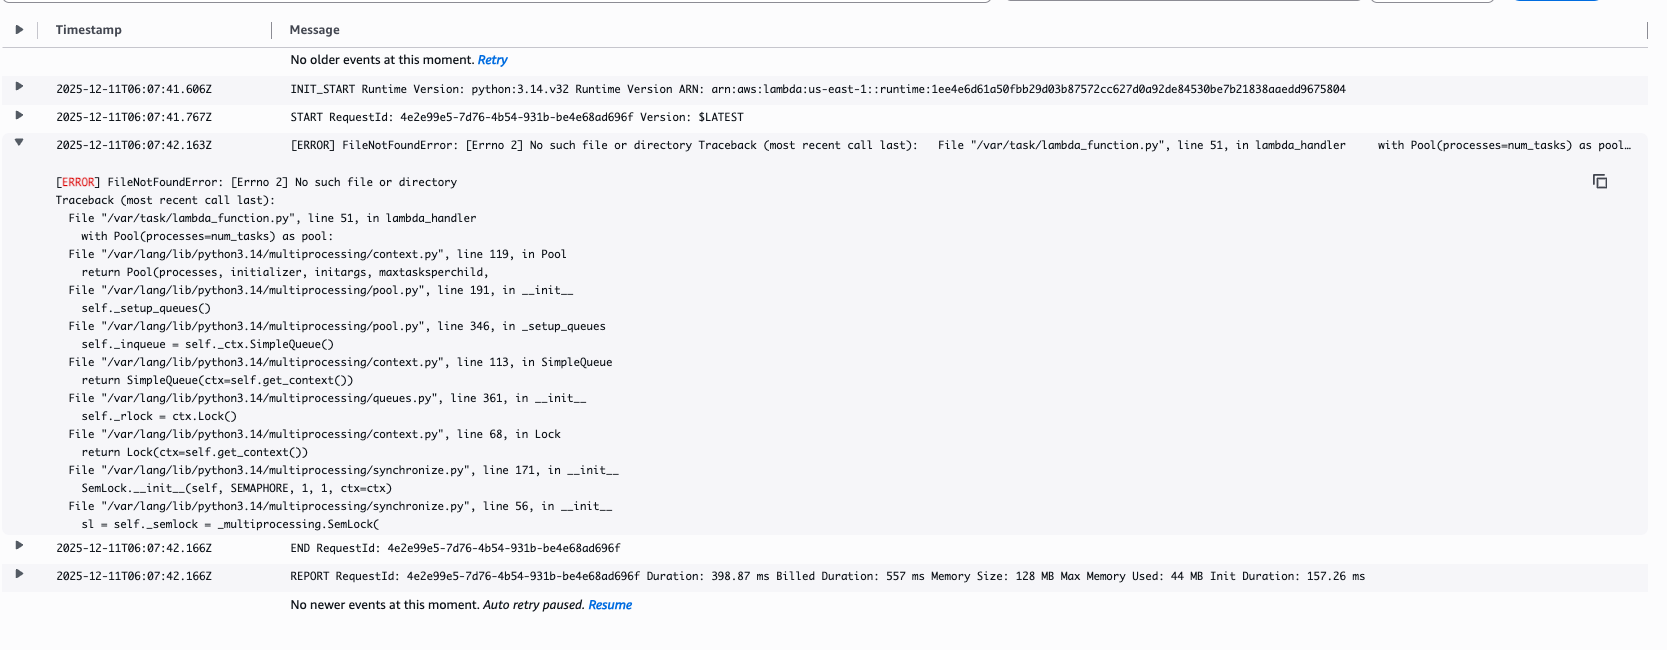Click Retry to load older events
The height and width of the screenshot is (650, 1667).
click(493, 59)
